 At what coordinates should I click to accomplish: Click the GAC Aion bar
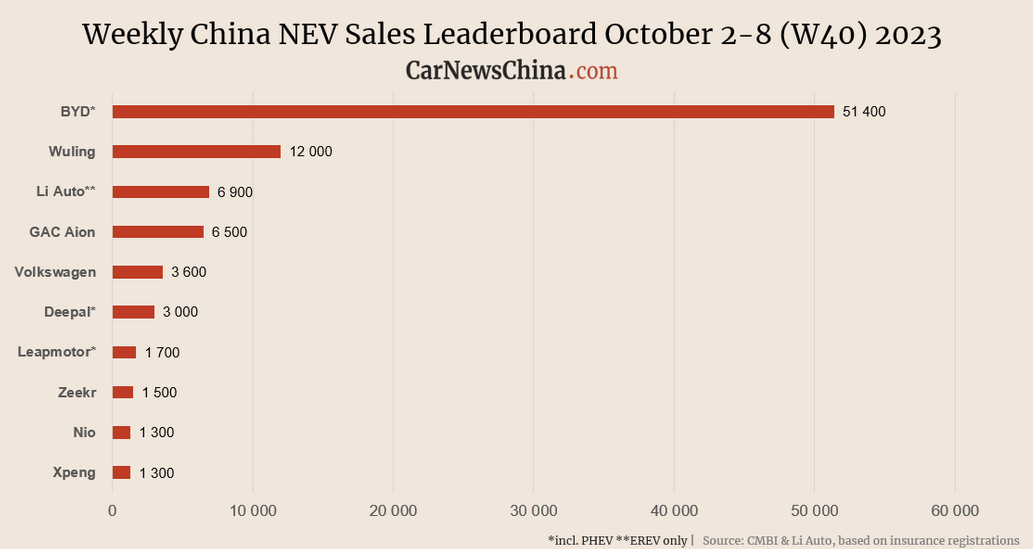pyautogui.click(x=158, y=232)
